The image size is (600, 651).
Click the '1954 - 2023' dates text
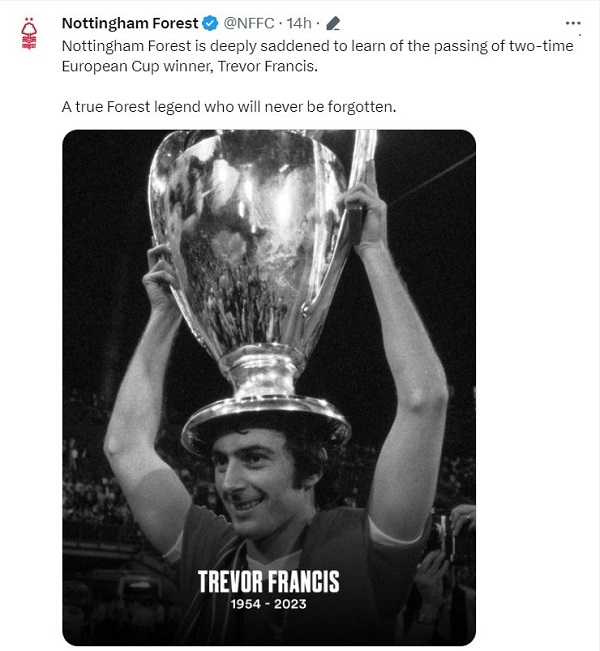268,606
